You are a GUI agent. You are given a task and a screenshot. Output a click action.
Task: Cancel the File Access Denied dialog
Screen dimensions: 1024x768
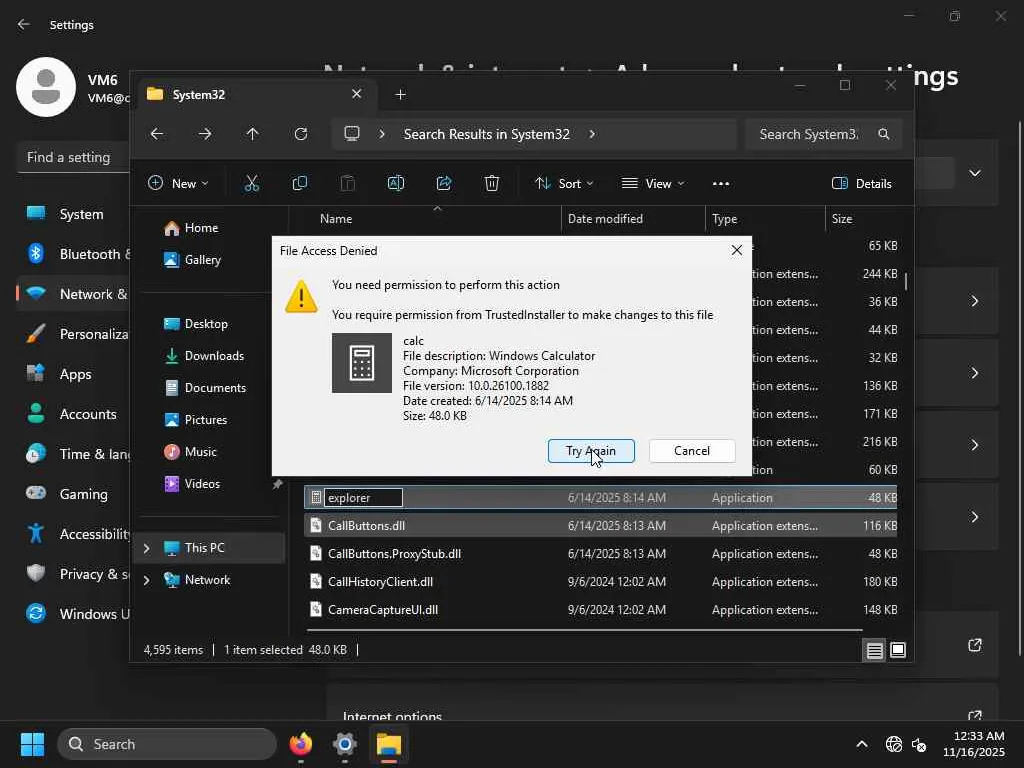pyautogui.click(x=692, y=451)
